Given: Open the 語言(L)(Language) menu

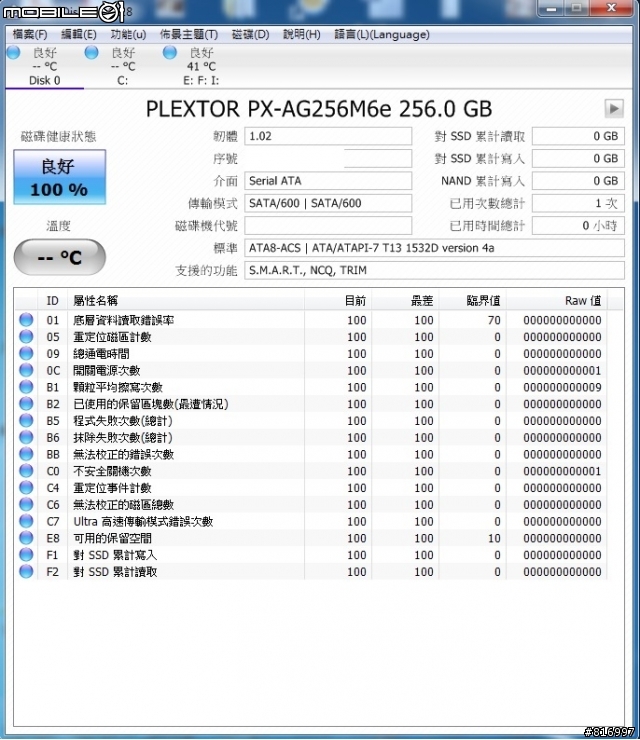Looking at the screenshot, I should tap(382, 34).
